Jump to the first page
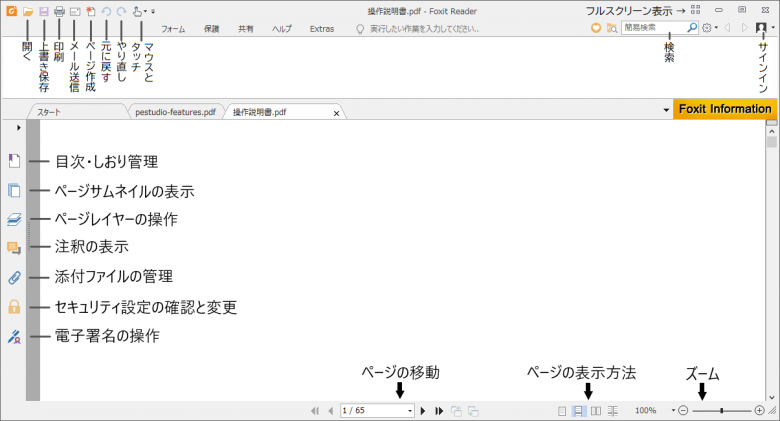This screenshot has width=780, height=421. click(314, 411)
